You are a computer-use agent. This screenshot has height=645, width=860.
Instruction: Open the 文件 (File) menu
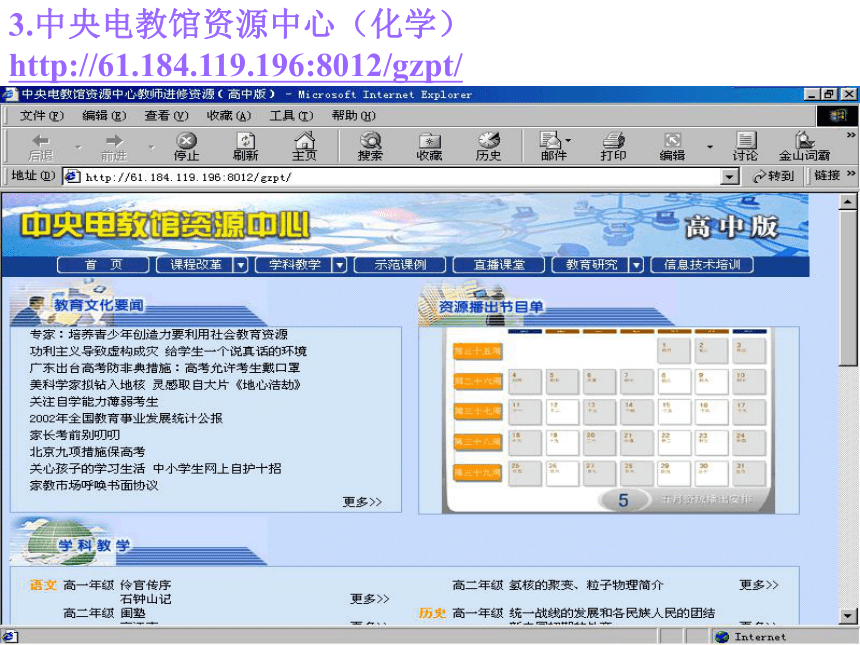pyautogui.click(x=42, y=116)
